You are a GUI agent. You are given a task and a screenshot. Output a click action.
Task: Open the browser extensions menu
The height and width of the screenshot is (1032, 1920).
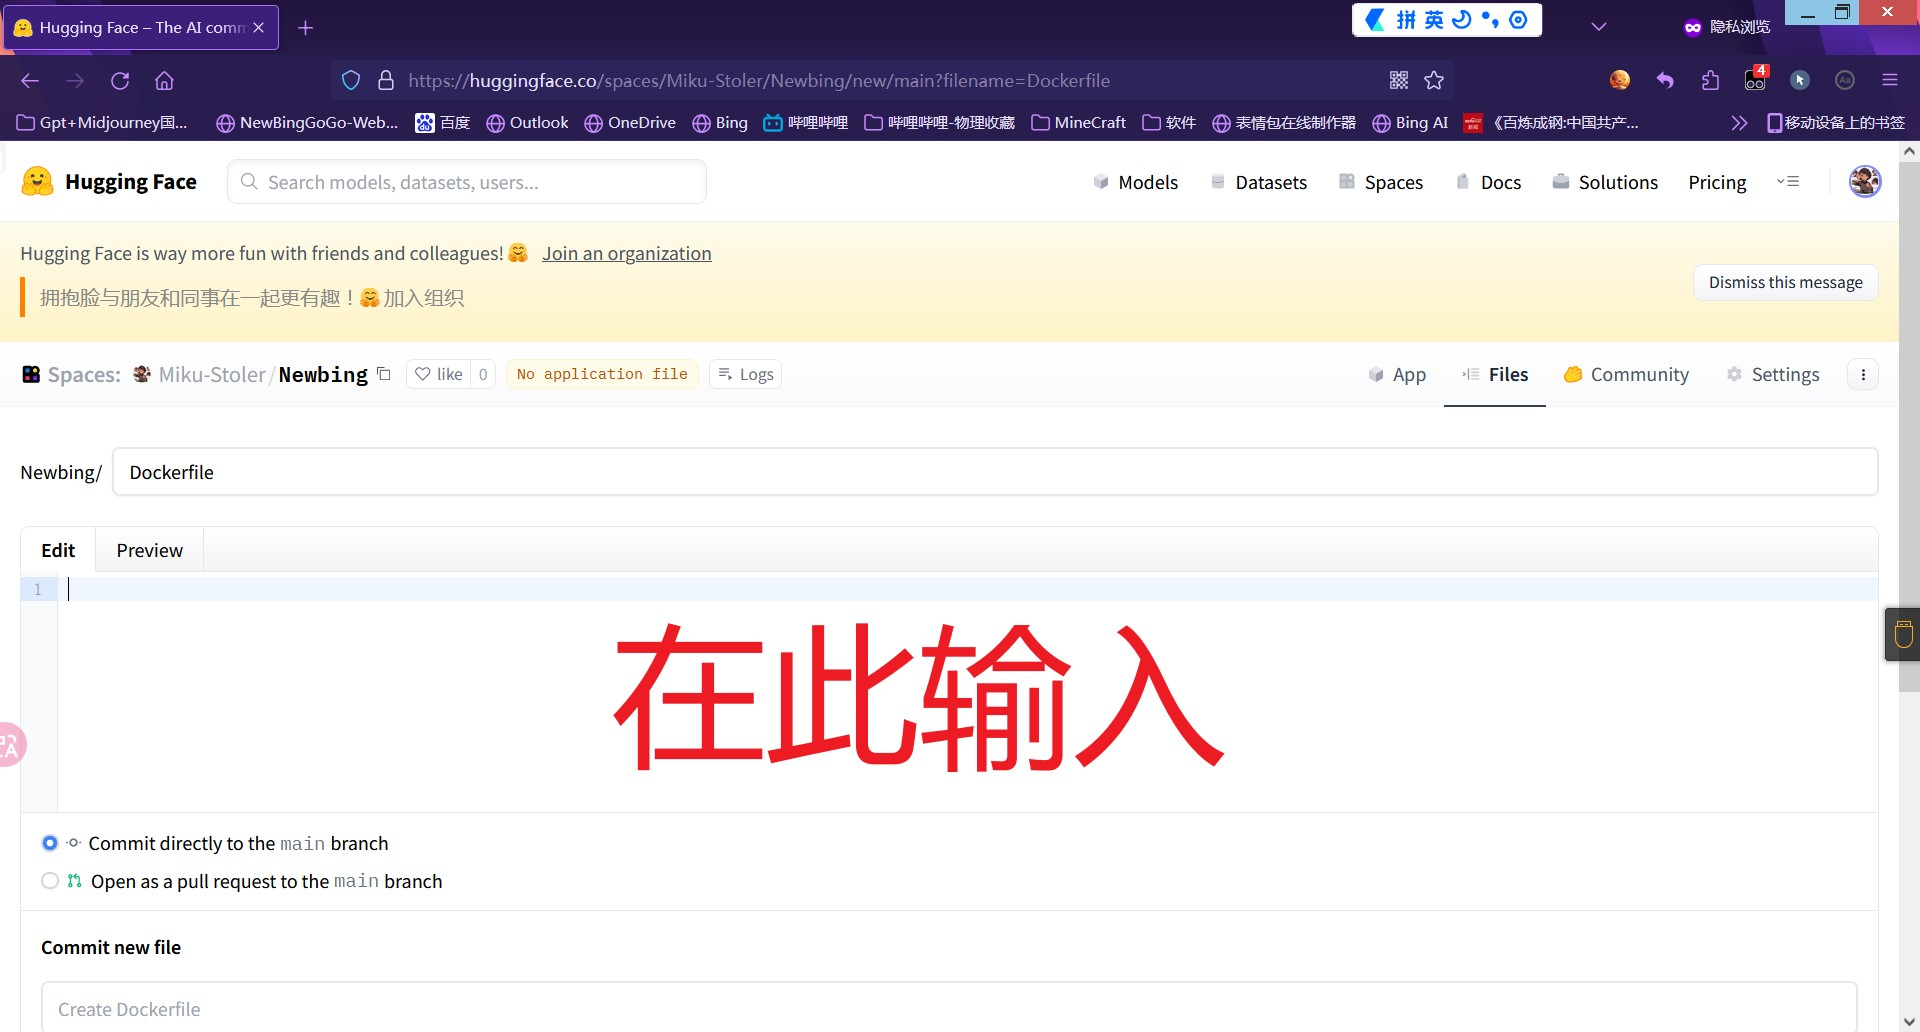coord(1710,81)
